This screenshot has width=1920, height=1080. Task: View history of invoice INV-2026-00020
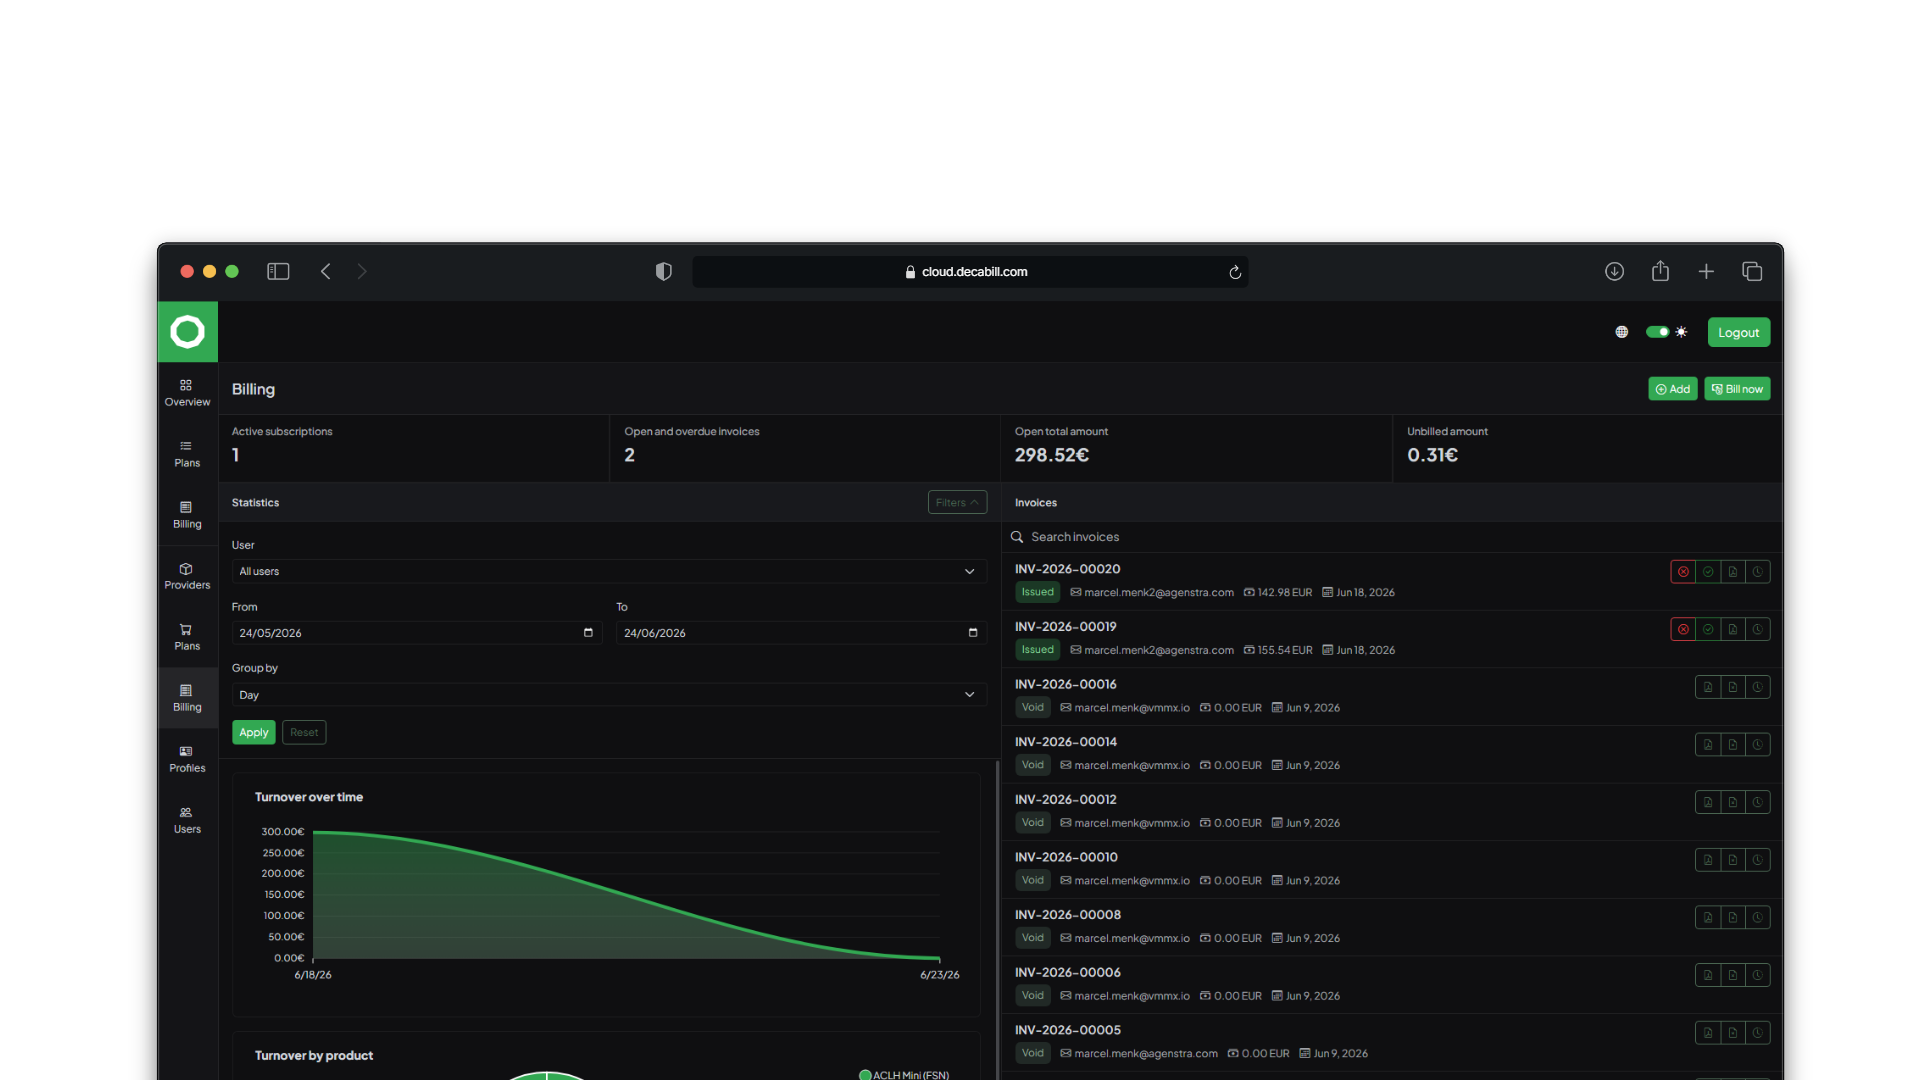pos(1758,572)
